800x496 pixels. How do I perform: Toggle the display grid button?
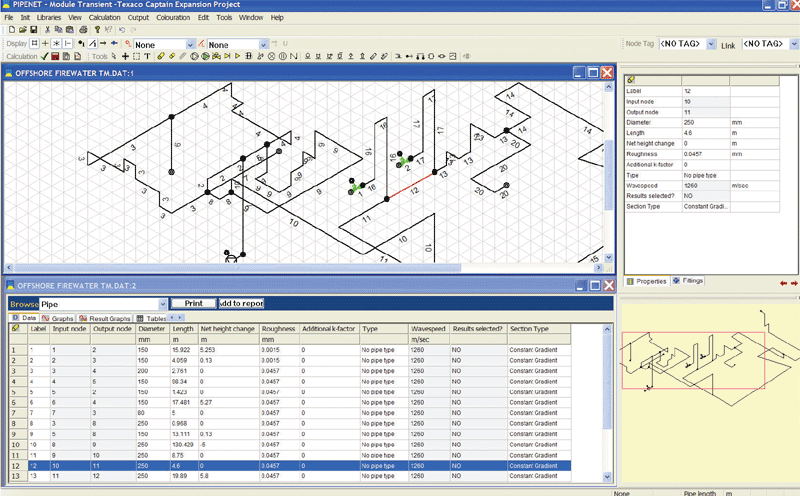pyautogui.click(x=35, y=43)
